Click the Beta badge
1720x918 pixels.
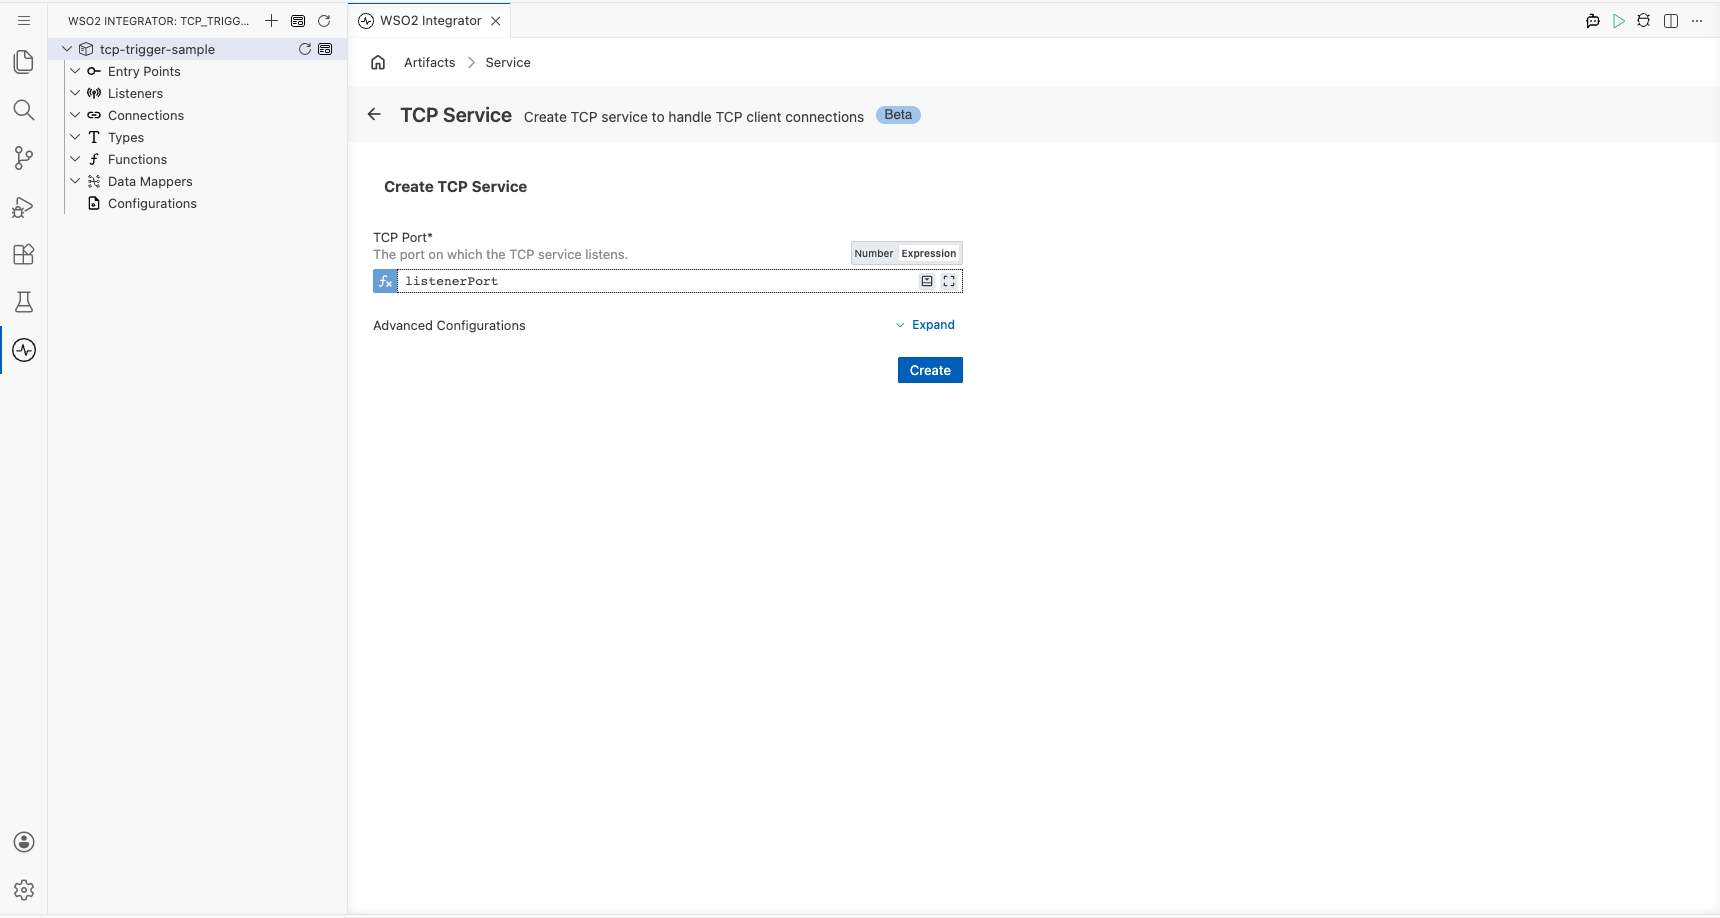click(898, 115)
